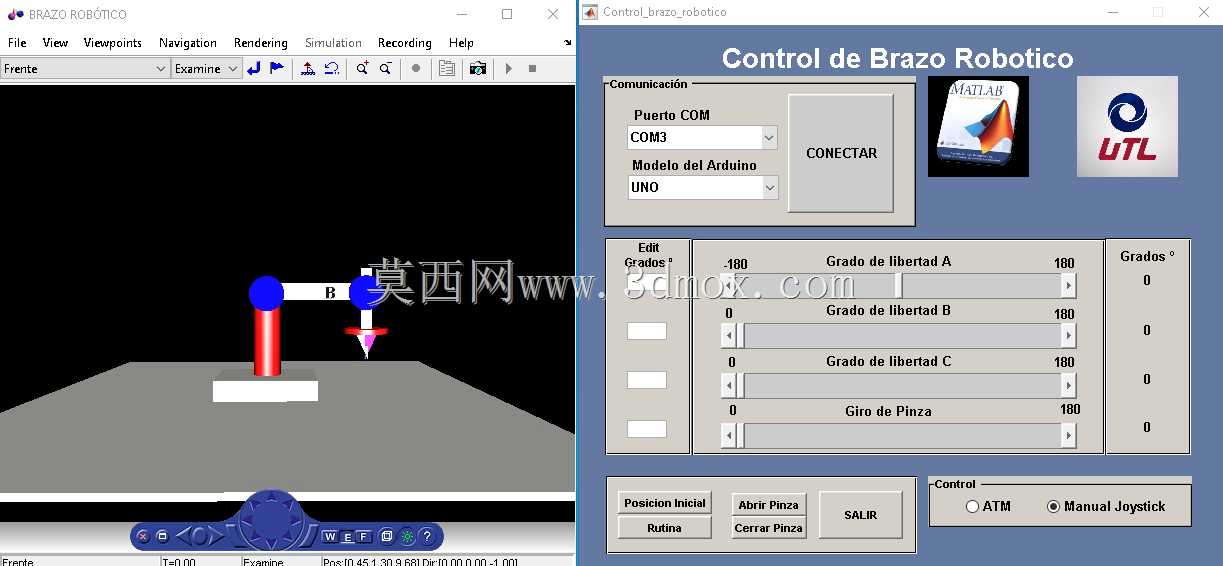
Task: Click Edit Grados field for Grado de libertad B
Action: tap(646, 331)
